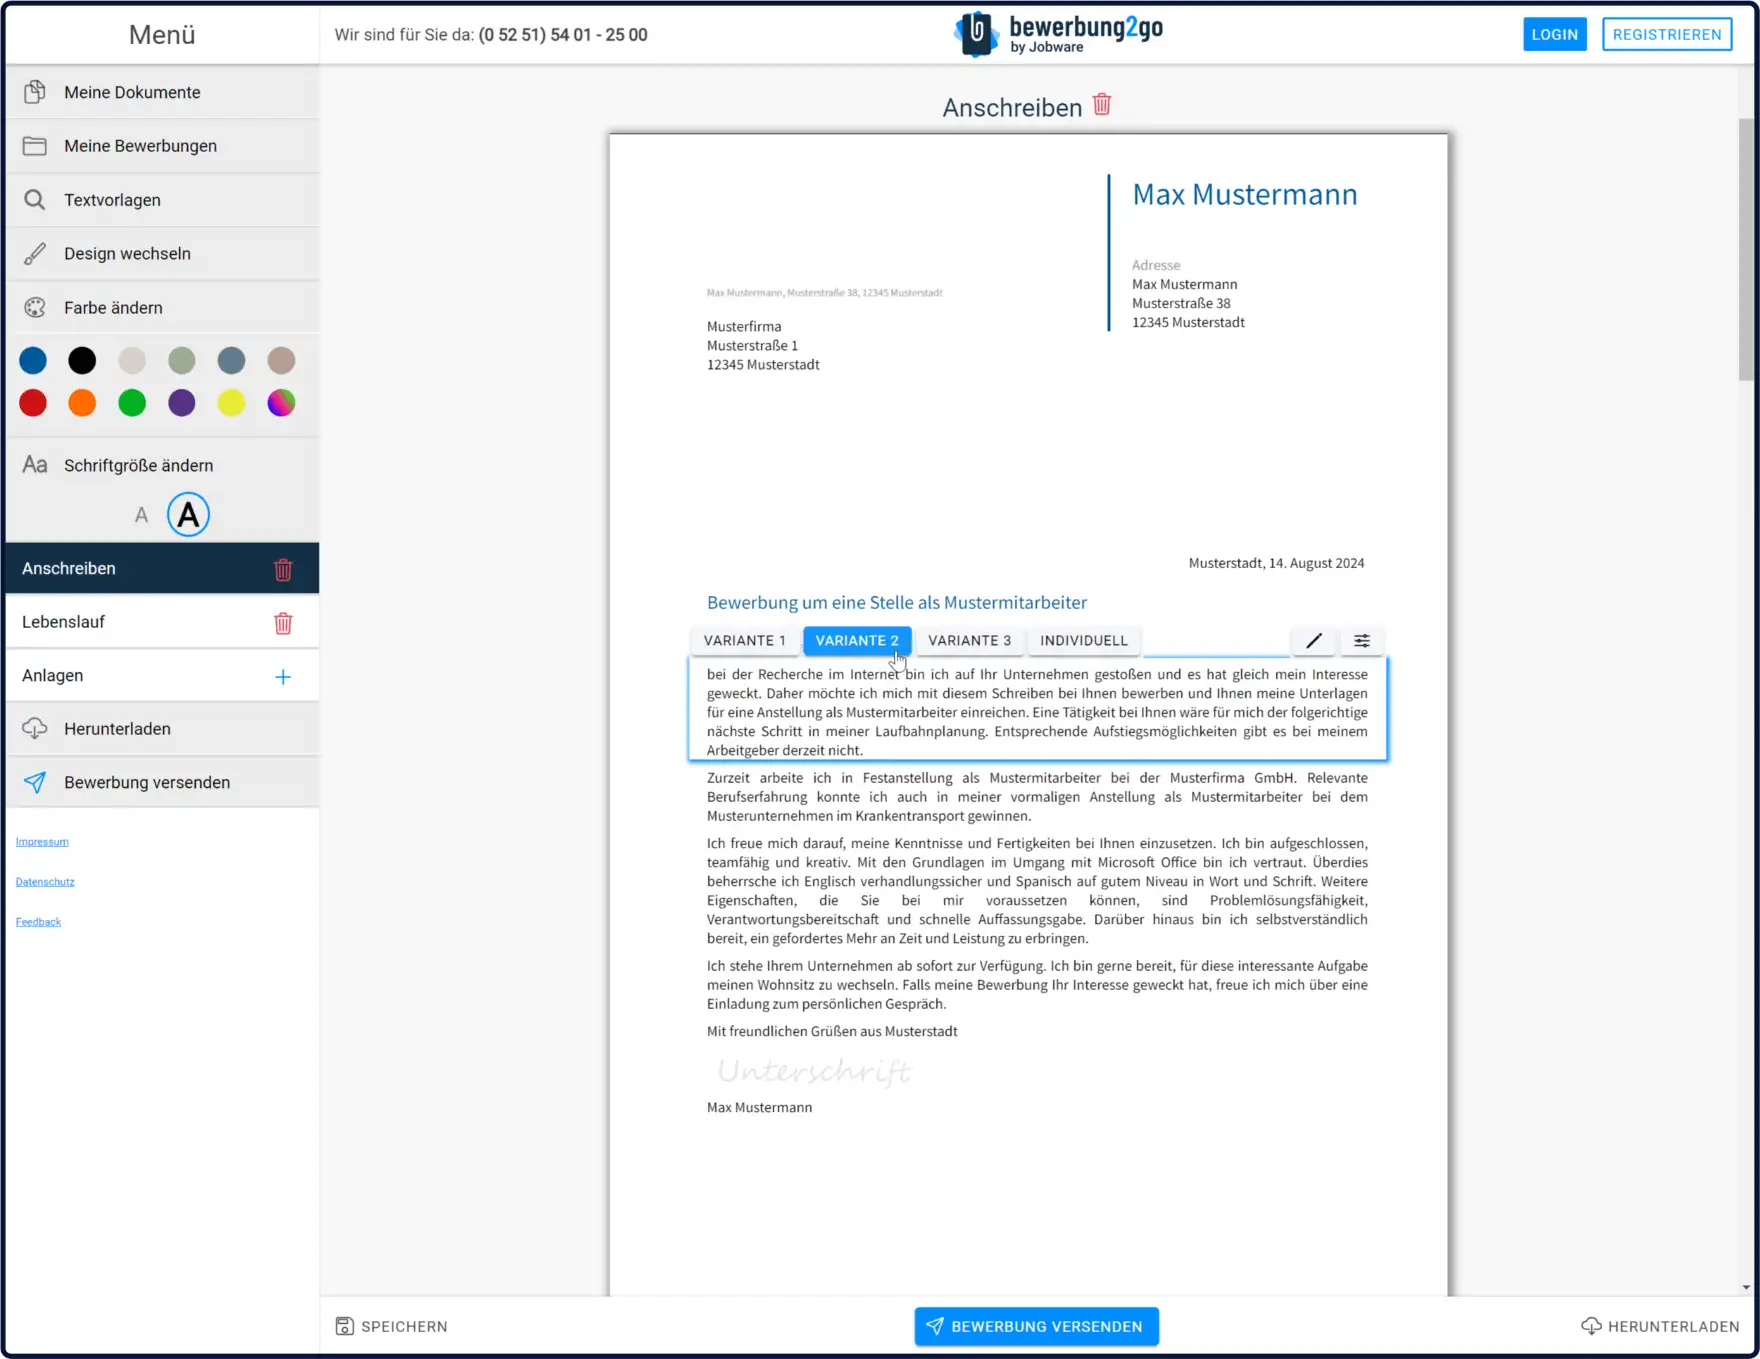Switch to VARIANTE 1 text tab
This screenshot has width=1760, height=1359.
[x=745, y=640]
